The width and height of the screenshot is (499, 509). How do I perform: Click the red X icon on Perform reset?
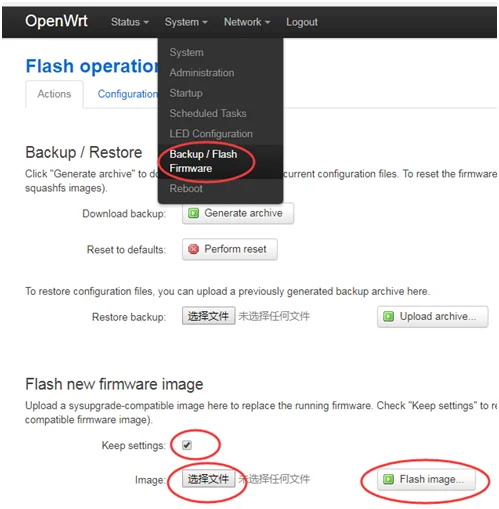click(x=193, y=249)
